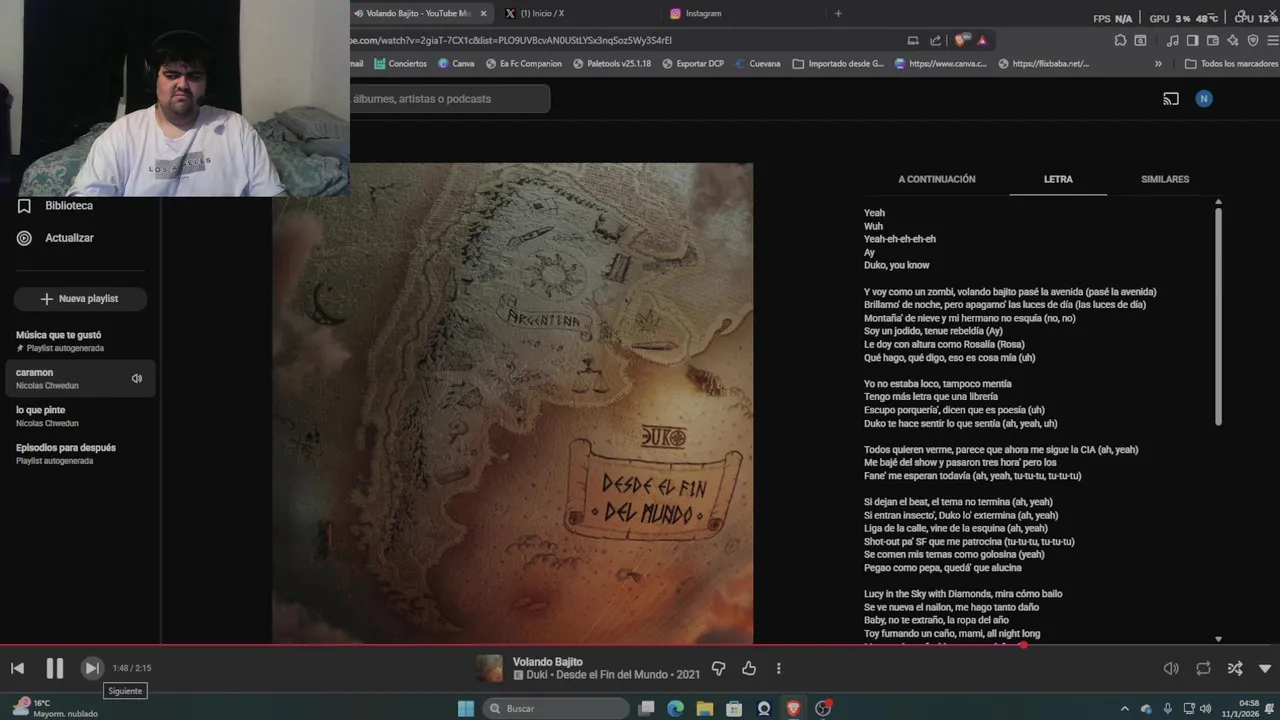Click install app icon in address bar
Screen dimensions: 1280x720
(x=913, y=40)
